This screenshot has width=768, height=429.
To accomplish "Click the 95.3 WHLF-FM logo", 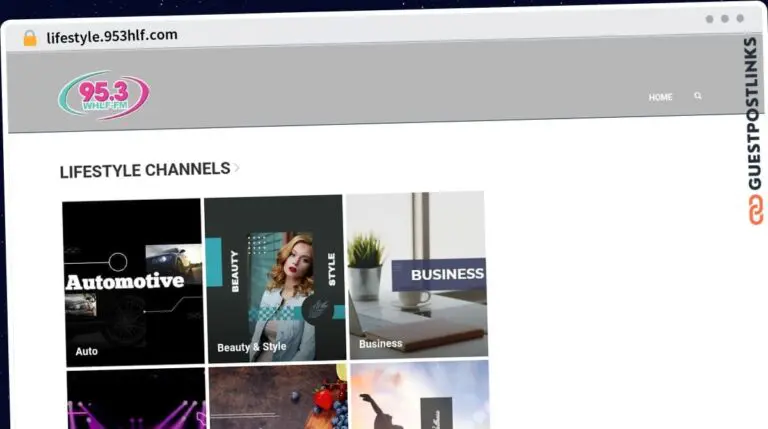I will 104,95.
